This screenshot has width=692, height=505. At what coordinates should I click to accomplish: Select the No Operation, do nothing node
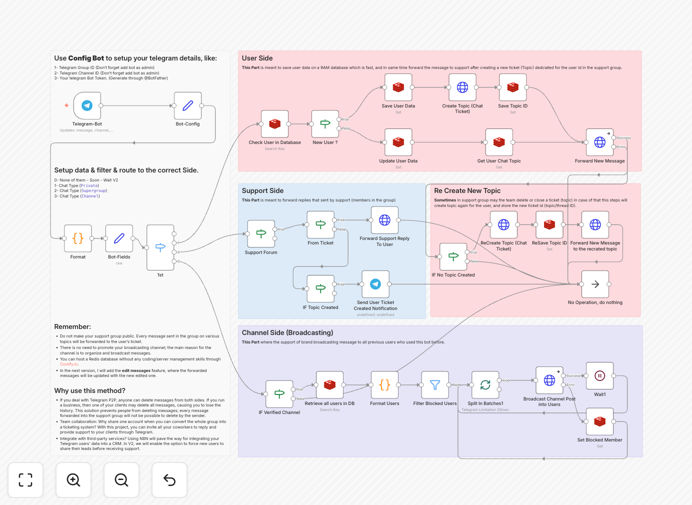click(595, 284)
